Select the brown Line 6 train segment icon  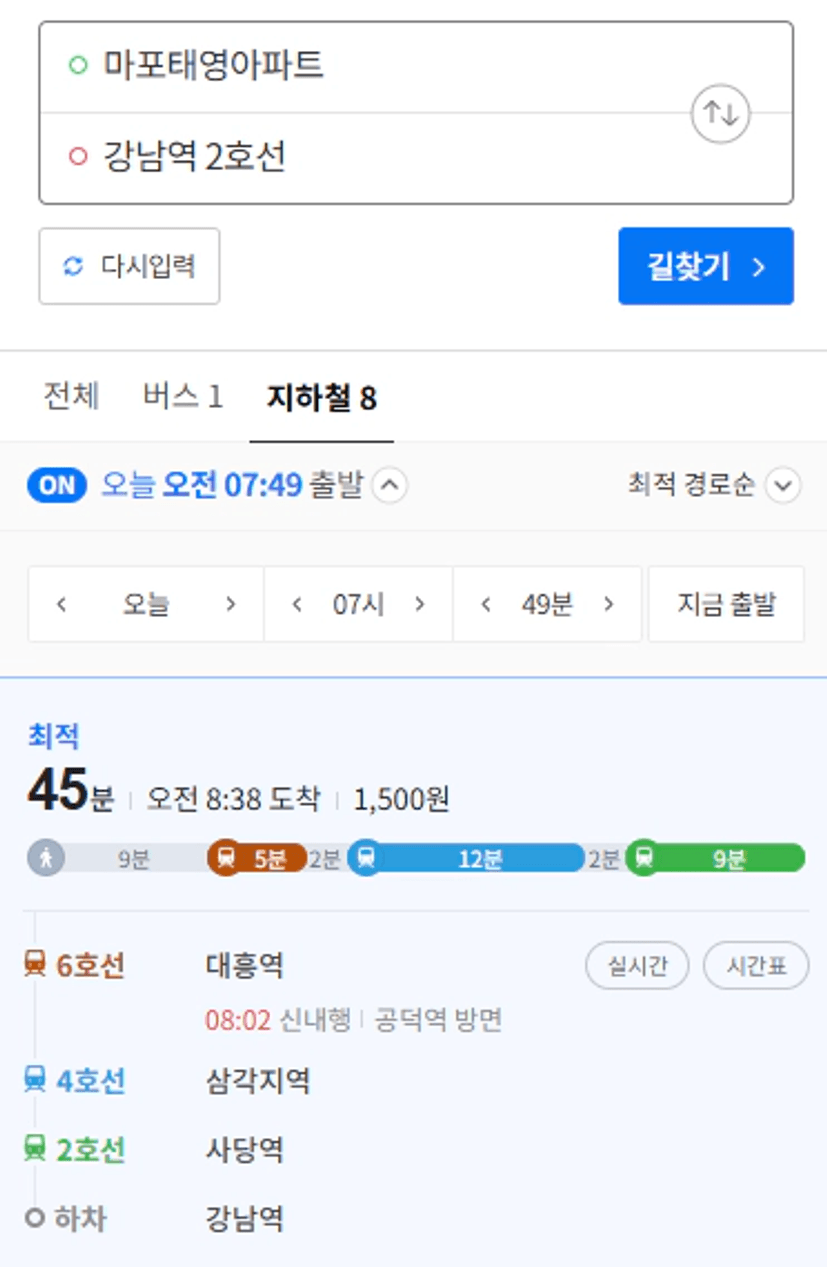226,858
